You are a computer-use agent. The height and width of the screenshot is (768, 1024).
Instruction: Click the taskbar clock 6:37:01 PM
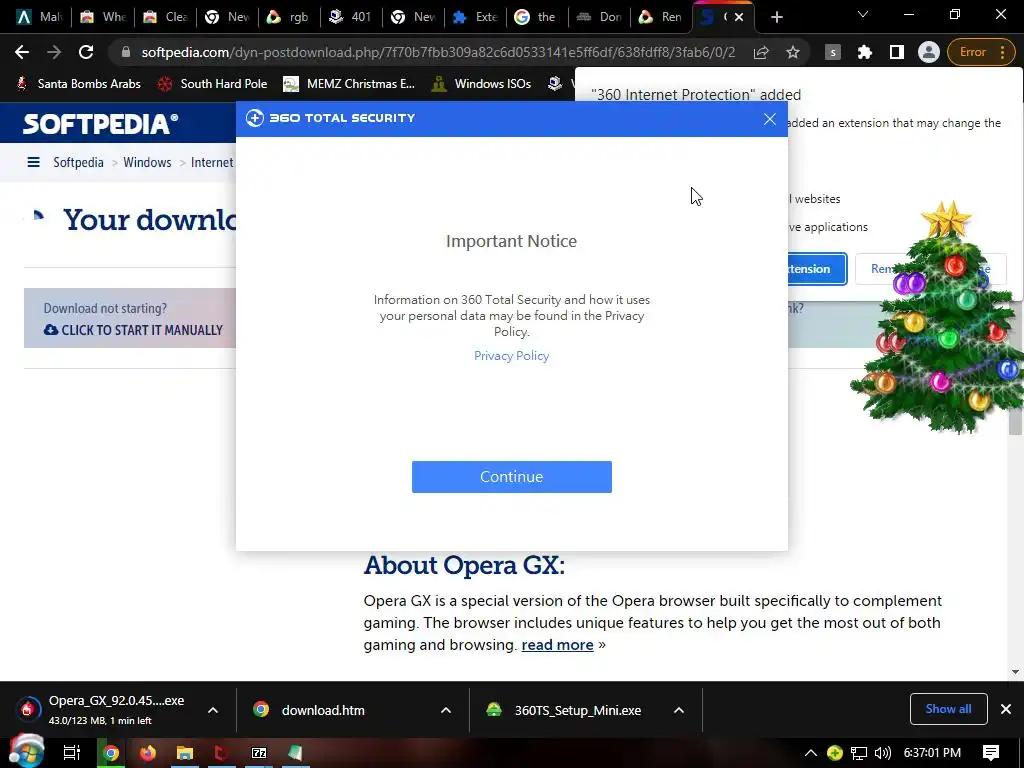point(932,753)
